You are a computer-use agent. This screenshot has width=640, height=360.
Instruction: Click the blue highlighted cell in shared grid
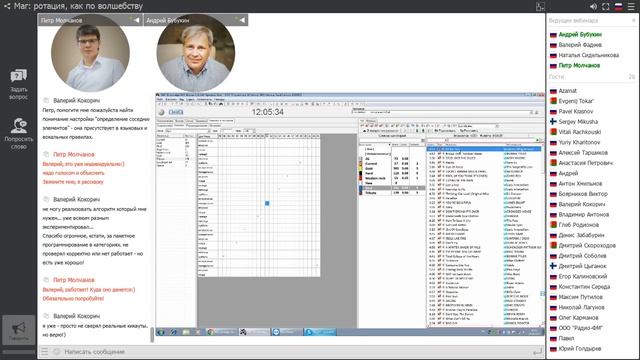pyautogui.click(x=267, y=203)
